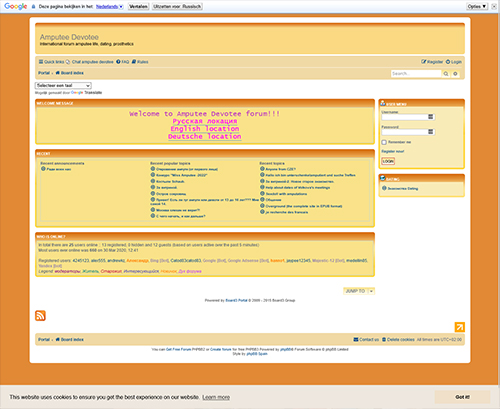Click the orange RSS feed icon
Viewport: 500px width, 409px height.
(40, 315)
